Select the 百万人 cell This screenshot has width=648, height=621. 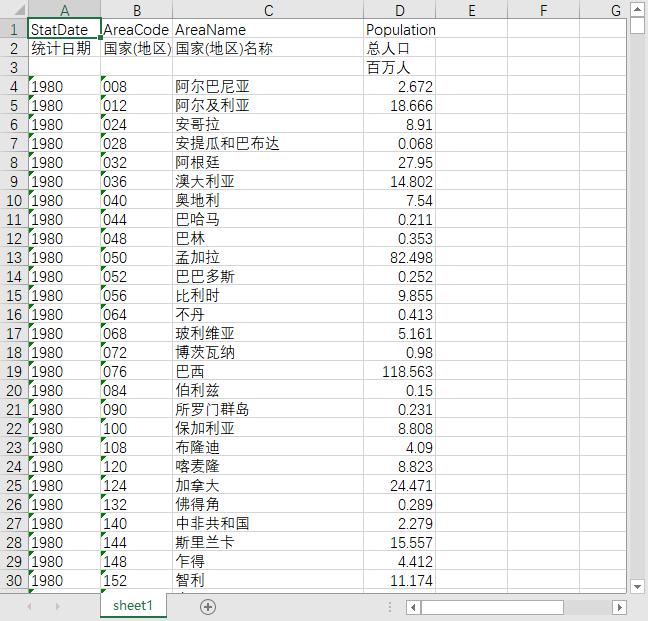(x=400, y=67)
